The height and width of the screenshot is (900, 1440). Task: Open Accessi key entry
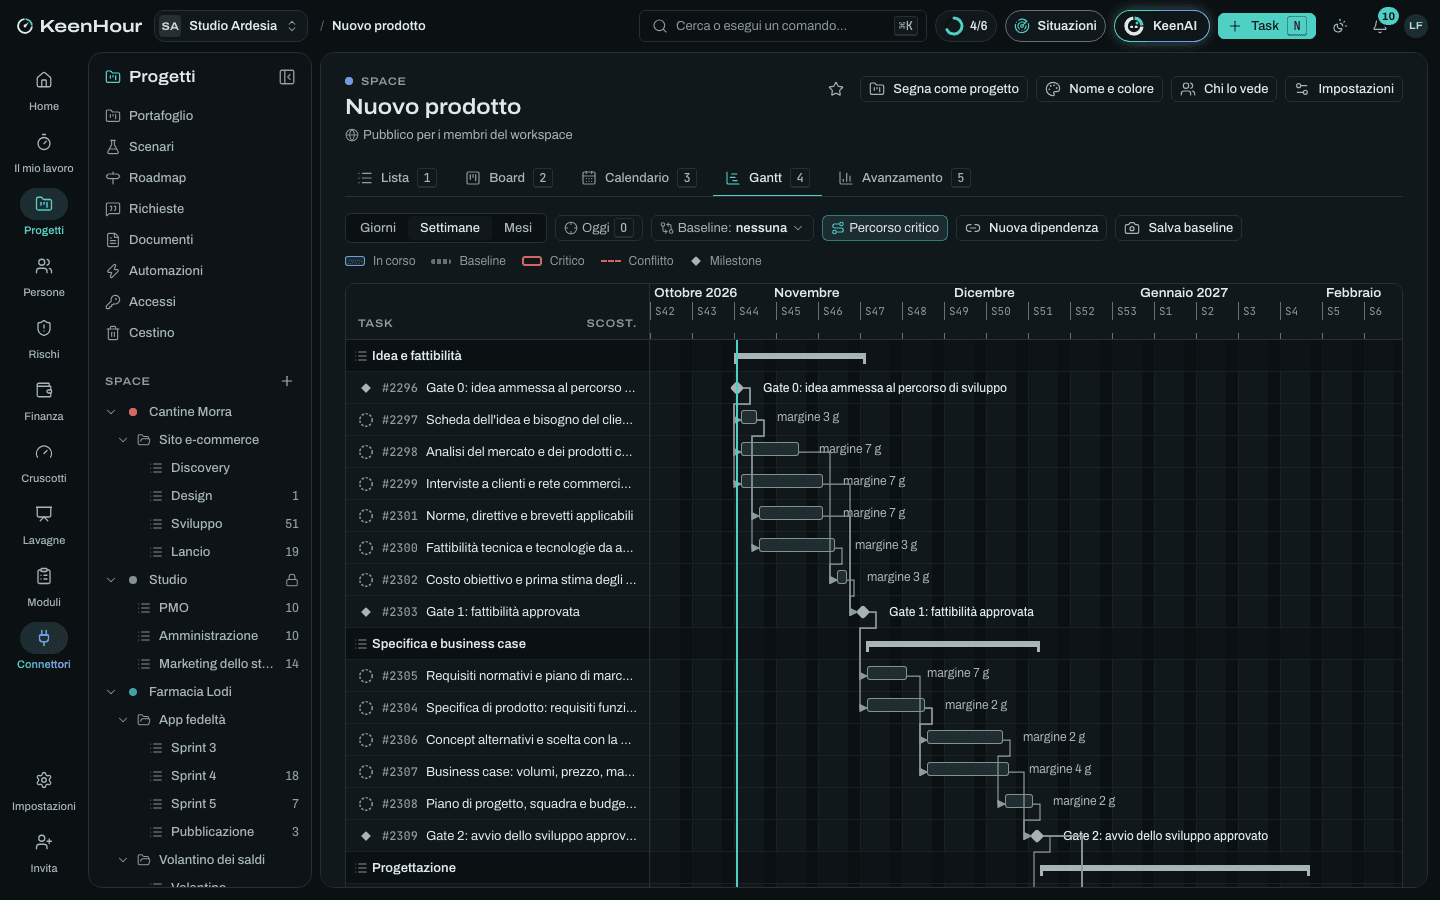point(200,301)
